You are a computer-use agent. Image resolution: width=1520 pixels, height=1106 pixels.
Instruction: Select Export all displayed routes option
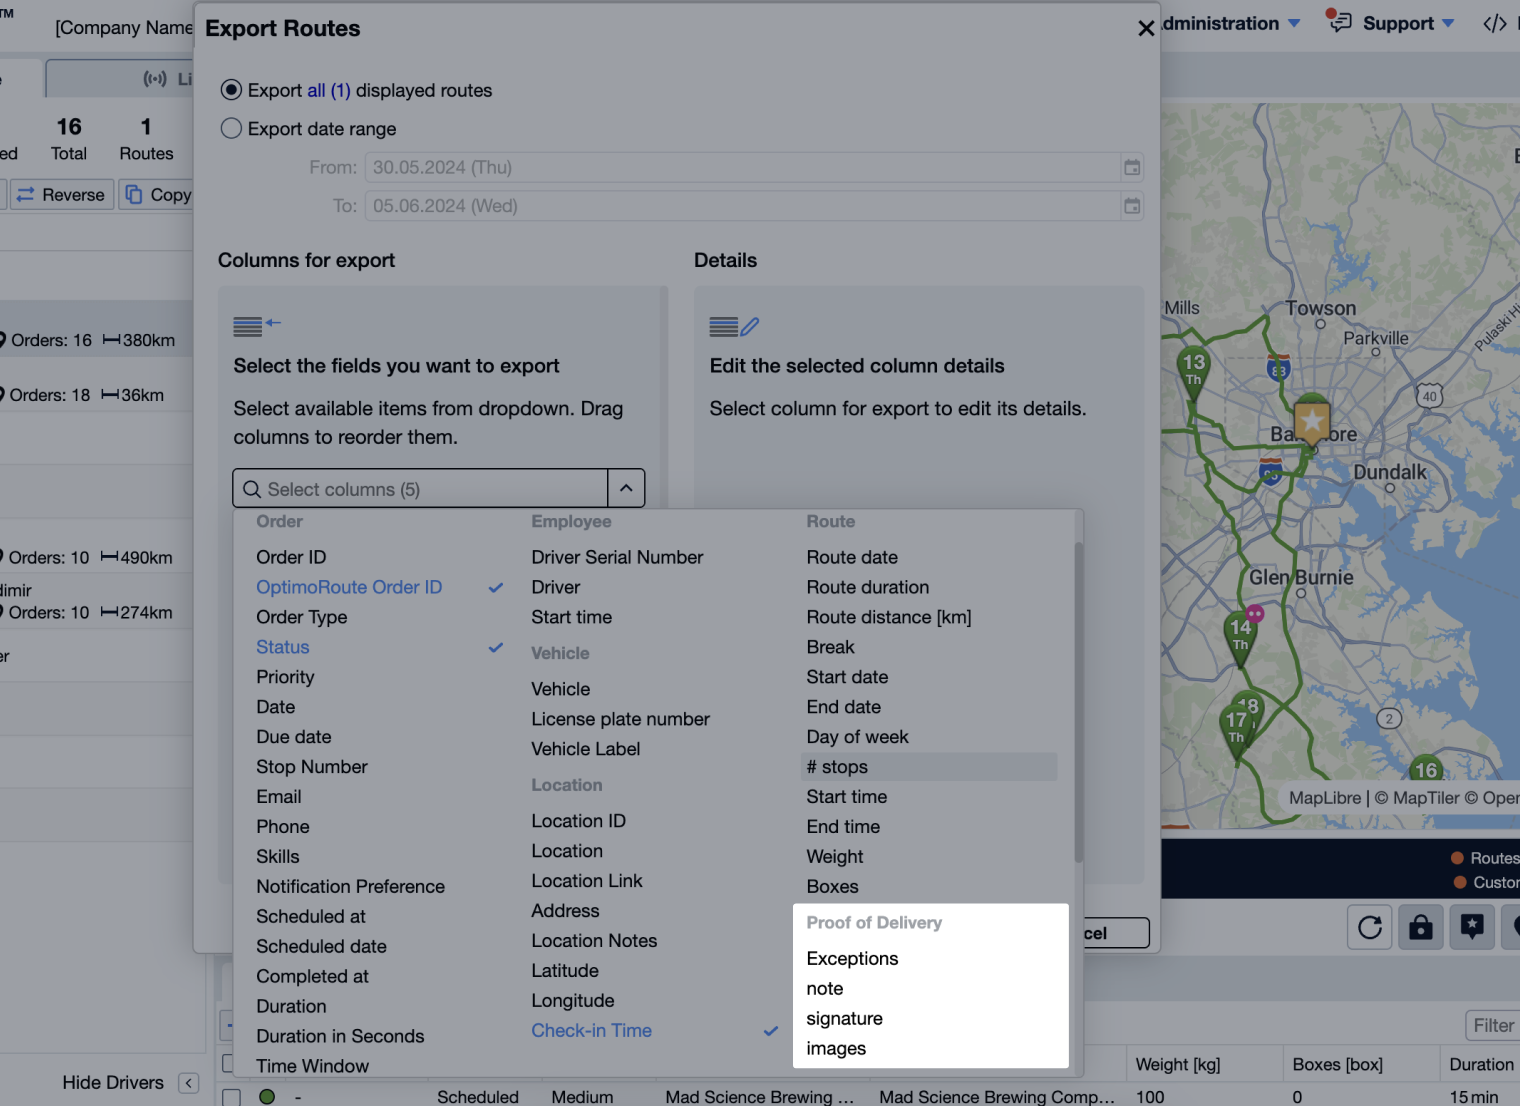[230, 89]
